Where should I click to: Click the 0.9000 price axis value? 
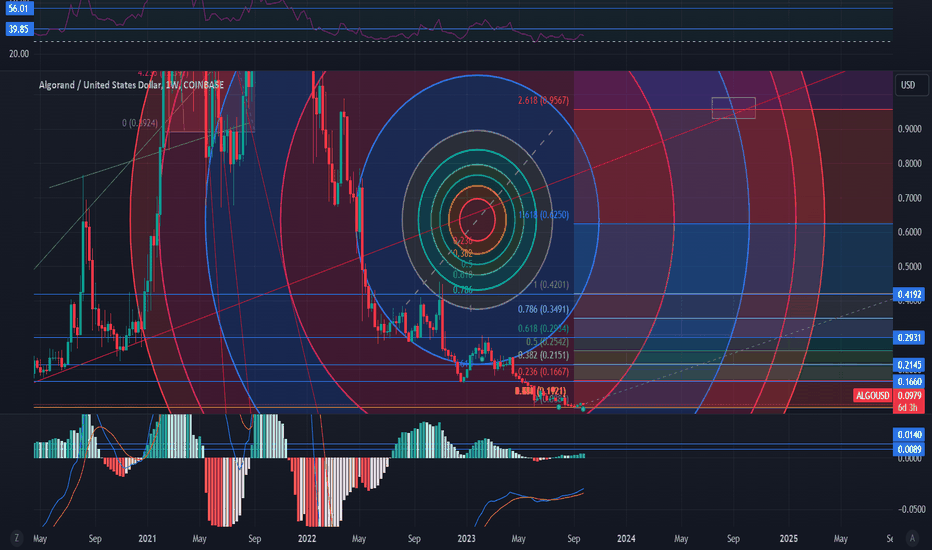pyautogui.click(x=909, y=129)
